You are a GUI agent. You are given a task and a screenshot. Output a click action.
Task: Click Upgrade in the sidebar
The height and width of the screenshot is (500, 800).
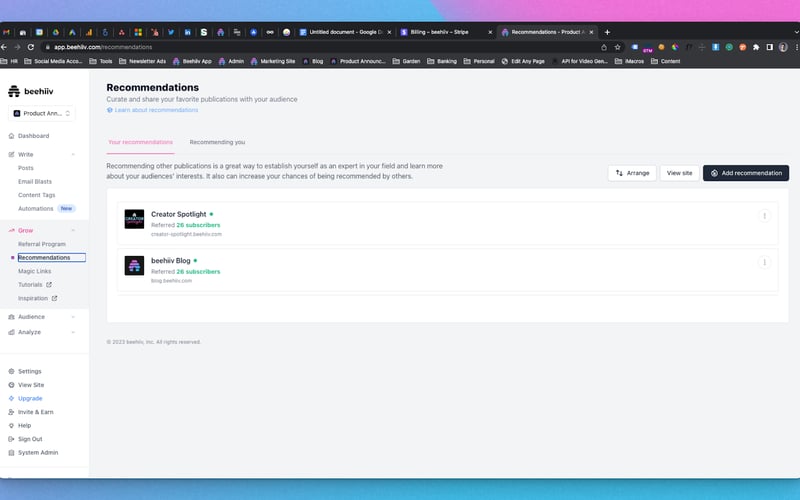30,398
